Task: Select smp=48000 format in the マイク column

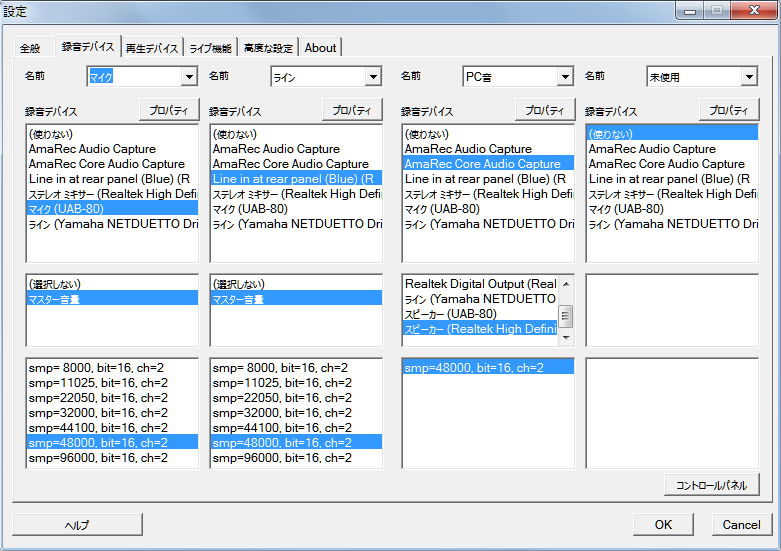Action: [112, 442]
